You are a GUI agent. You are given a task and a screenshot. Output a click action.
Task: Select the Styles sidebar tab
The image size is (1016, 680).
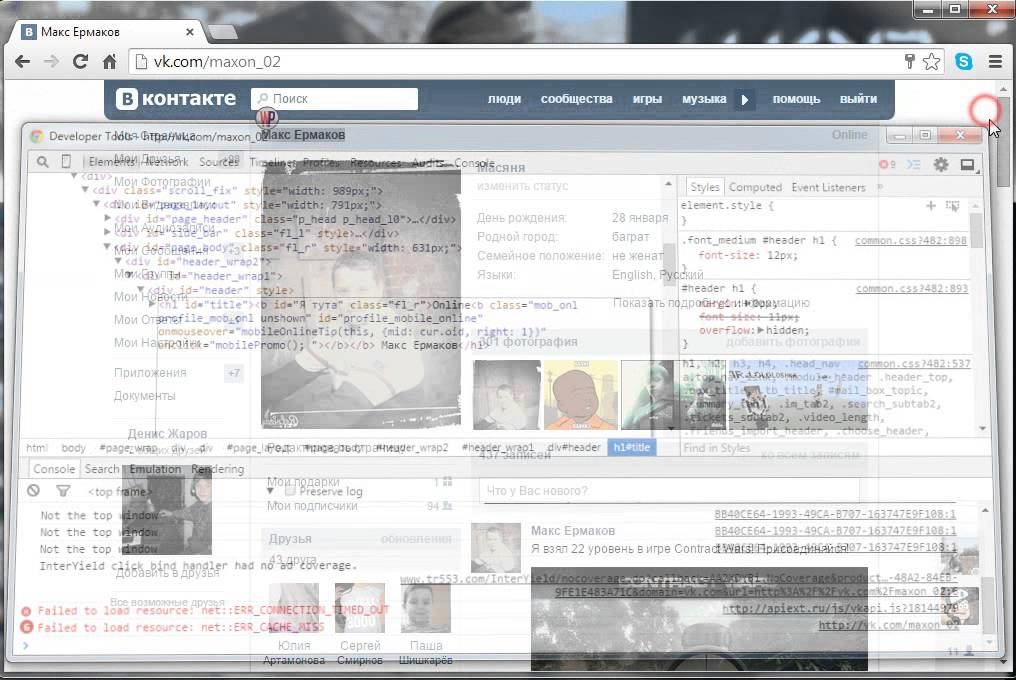pos(704,187)
